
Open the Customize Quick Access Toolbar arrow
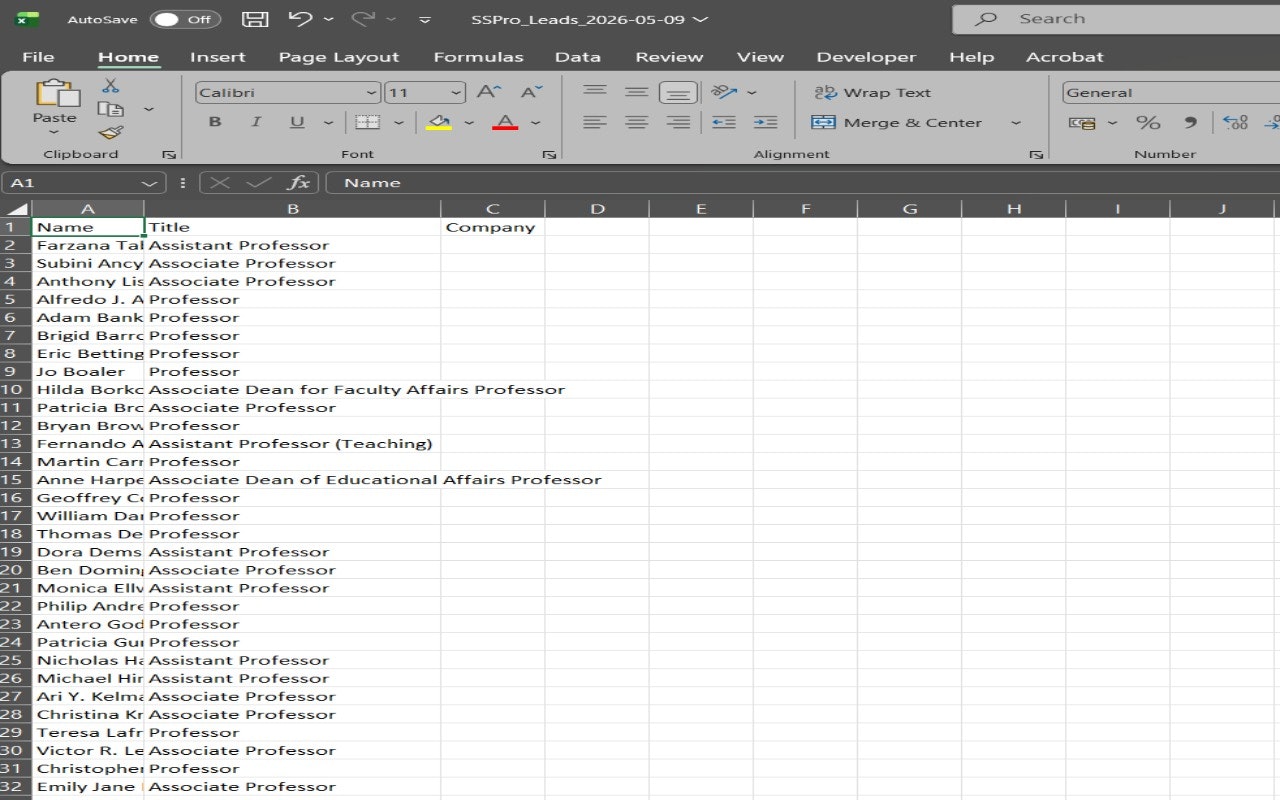click(425, 20)
